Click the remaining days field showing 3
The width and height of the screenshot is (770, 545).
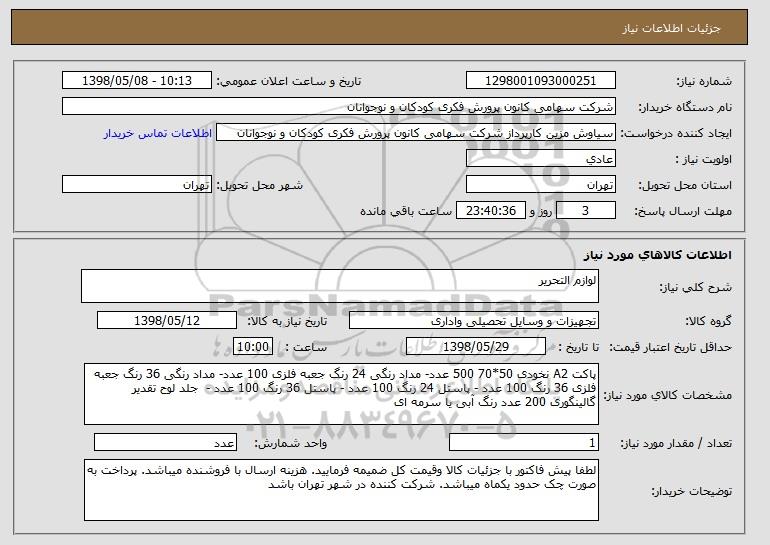pos(586,211)
